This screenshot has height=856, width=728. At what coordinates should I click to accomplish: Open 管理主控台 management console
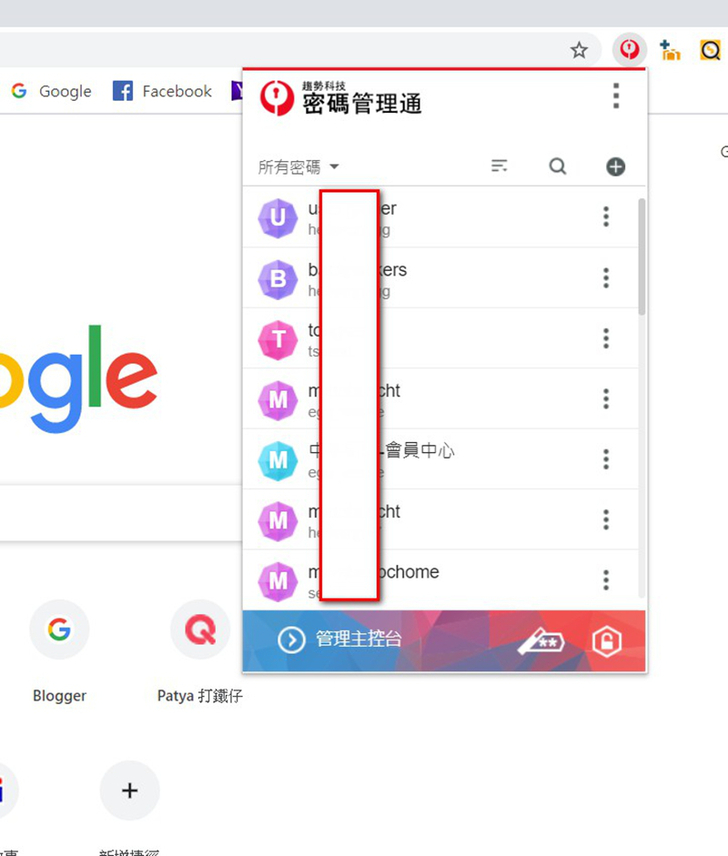(340, 639)
